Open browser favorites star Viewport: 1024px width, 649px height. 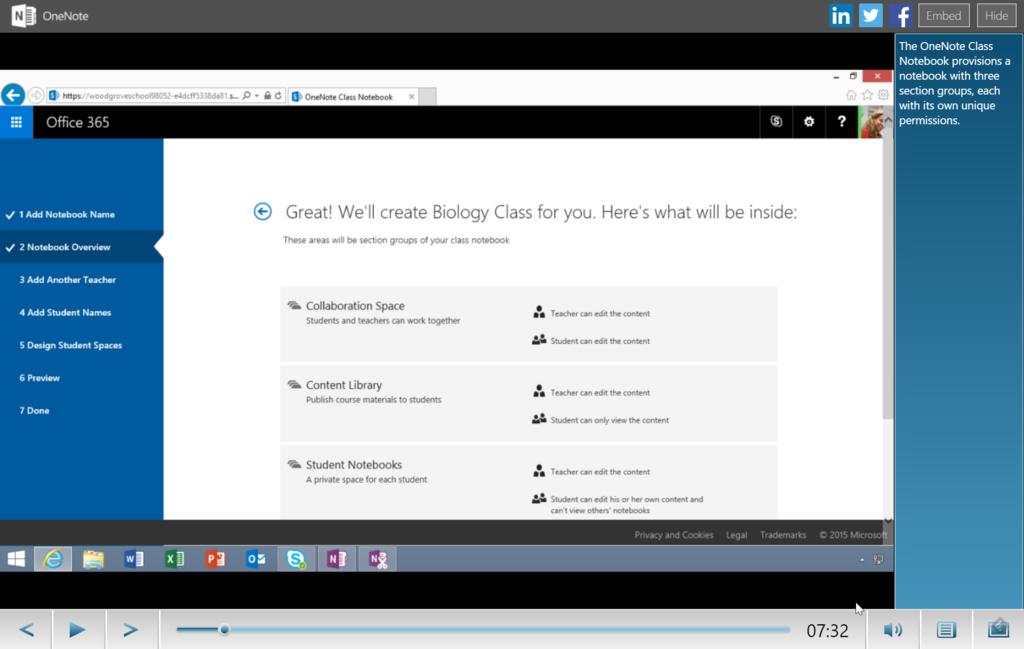click(x=867, y=95)
